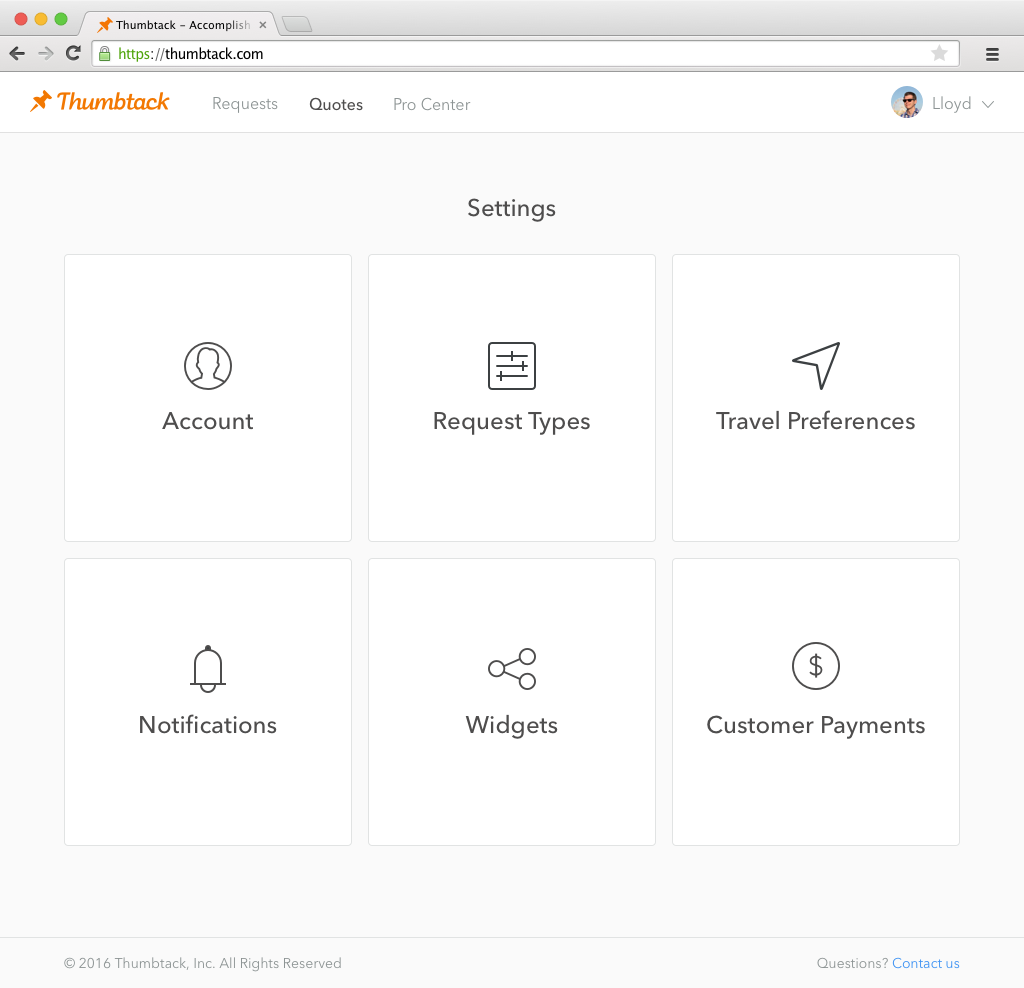Click the Customer Payments dollar icon
1024x988 pixels.
pos(816,666)
